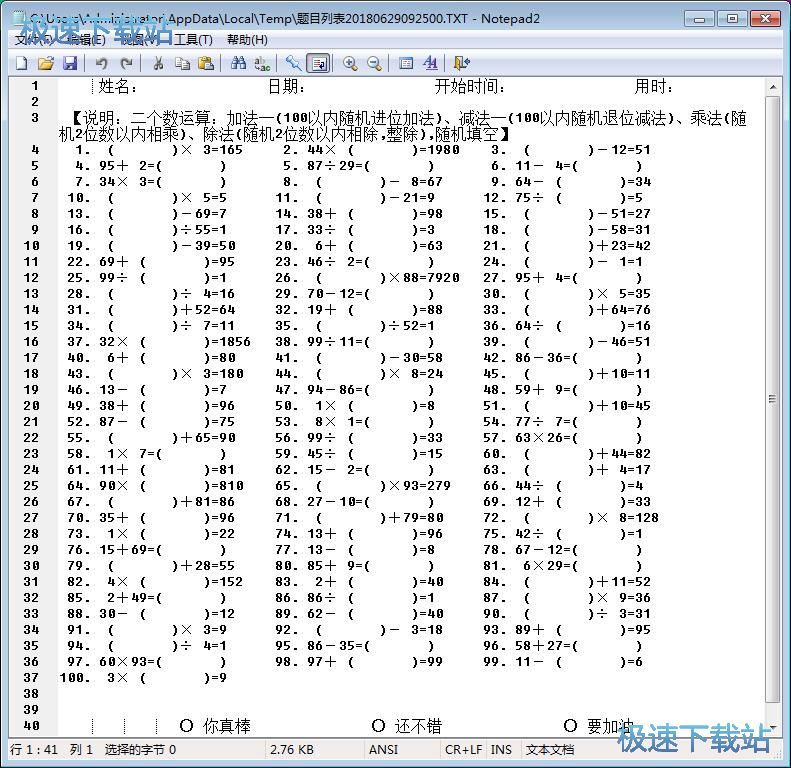This screenshot has height=768, width=791.
Task: Click problem 26. ( )×88=7920
Action: 367,278
